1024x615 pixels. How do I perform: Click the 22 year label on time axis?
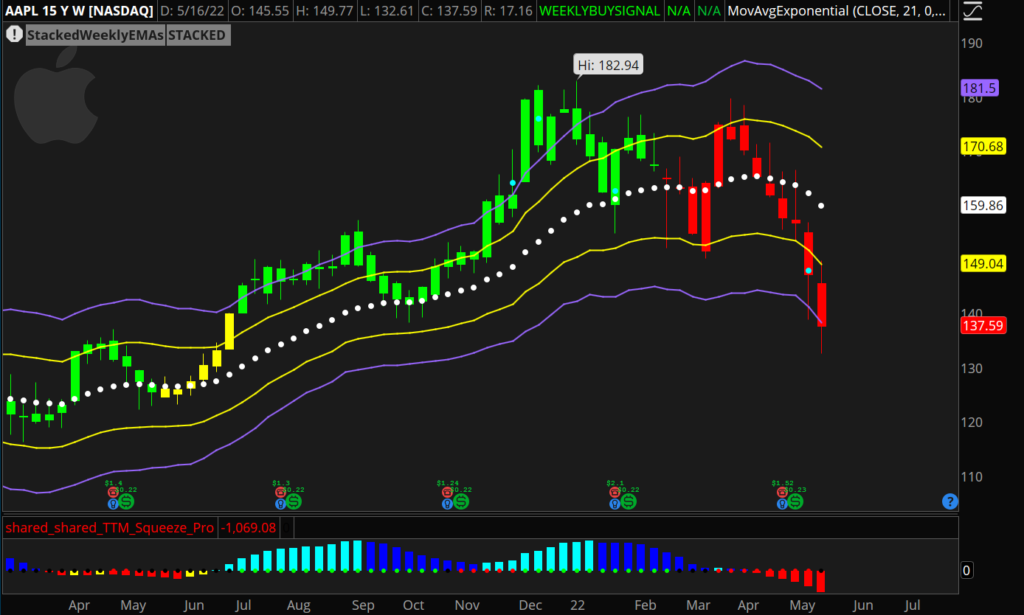tap(577, 605)
